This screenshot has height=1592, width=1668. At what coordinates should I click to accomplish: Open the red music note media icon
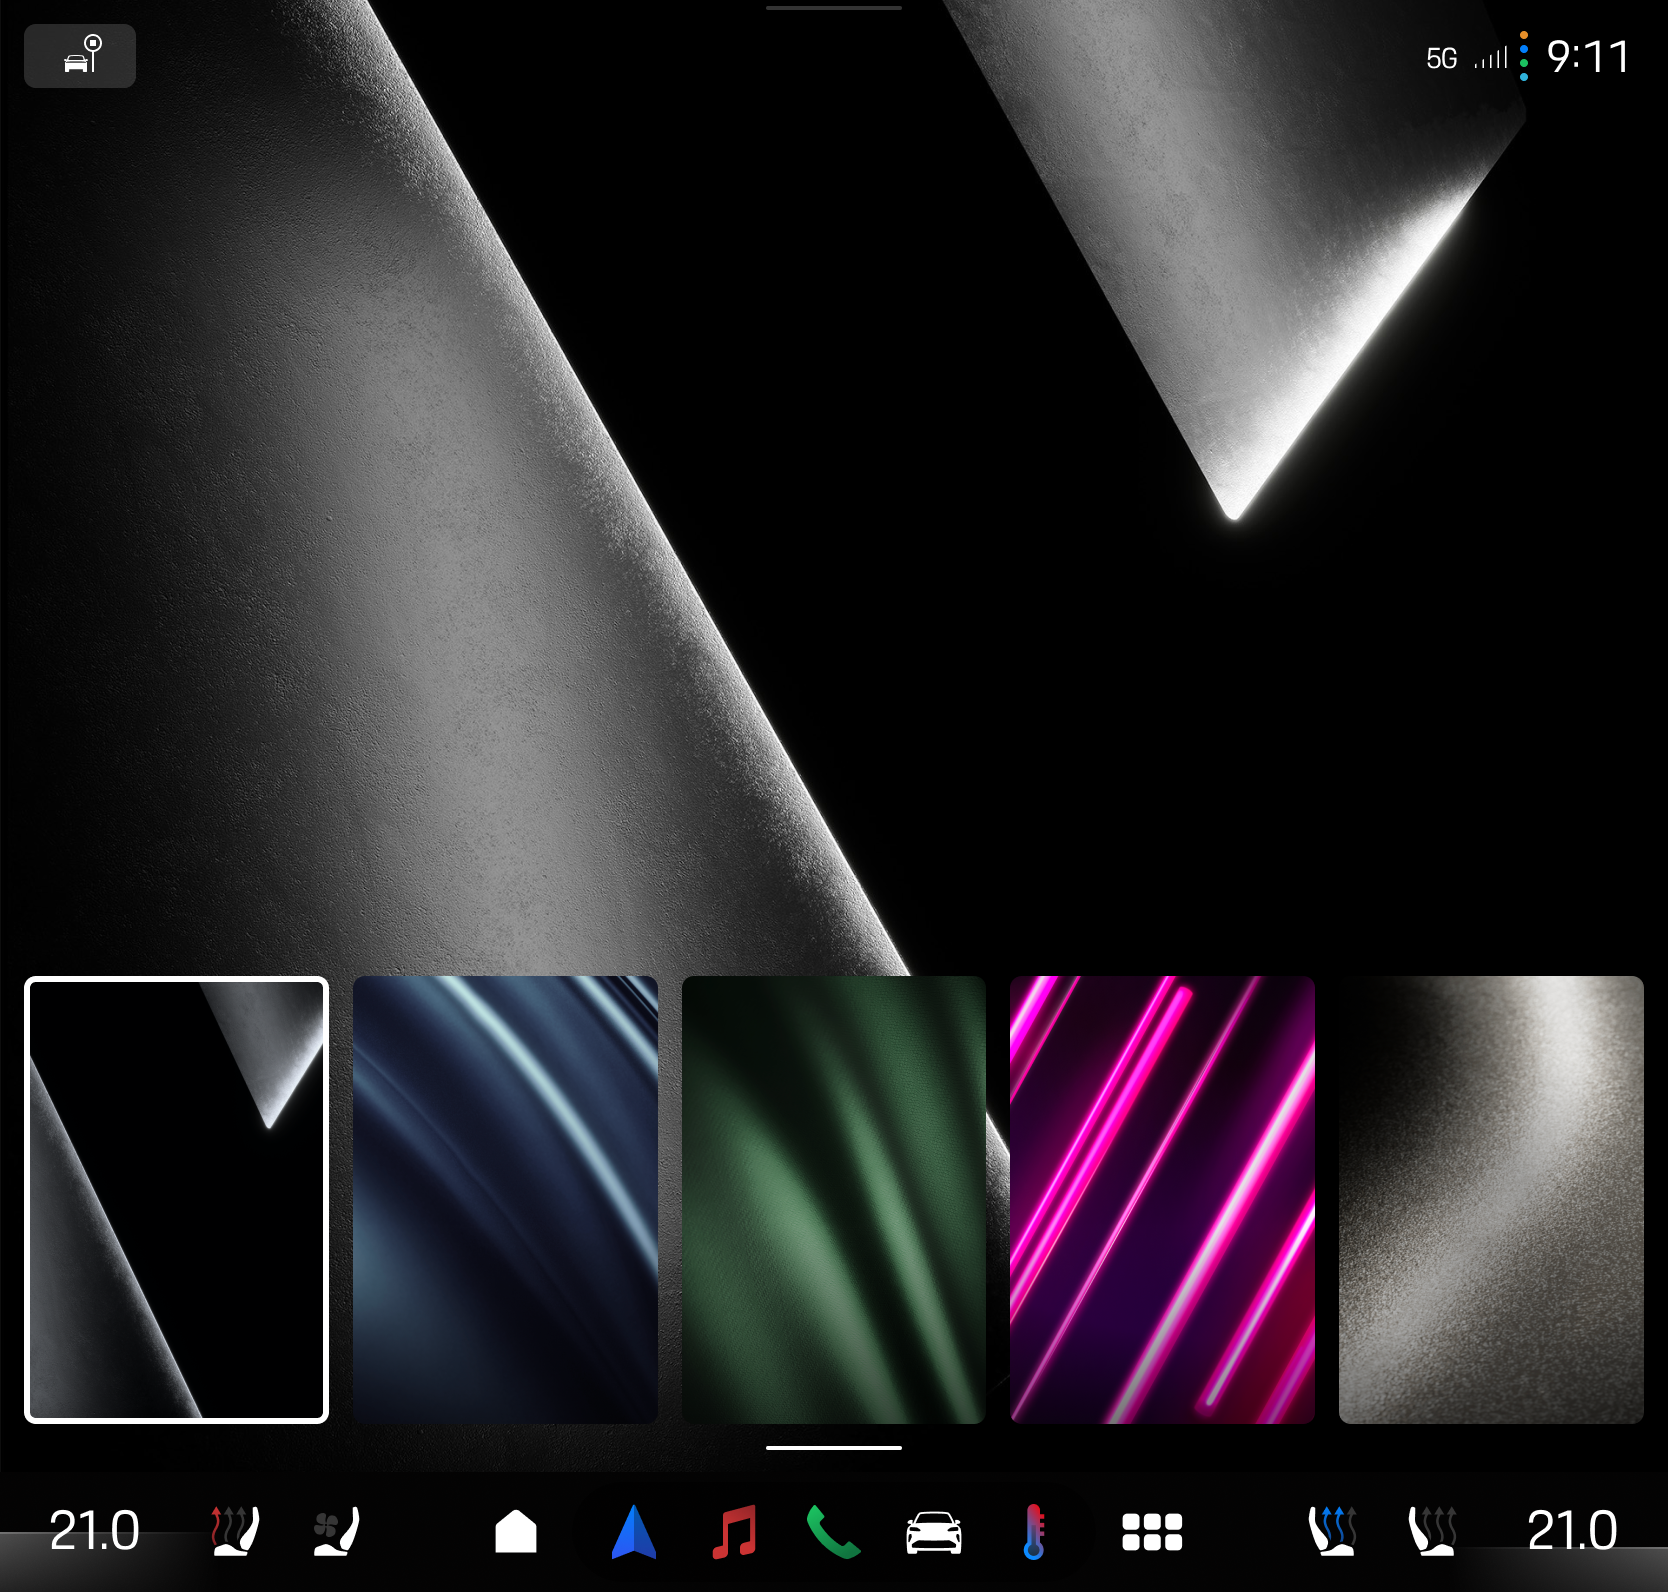(x=734, y=1531)
